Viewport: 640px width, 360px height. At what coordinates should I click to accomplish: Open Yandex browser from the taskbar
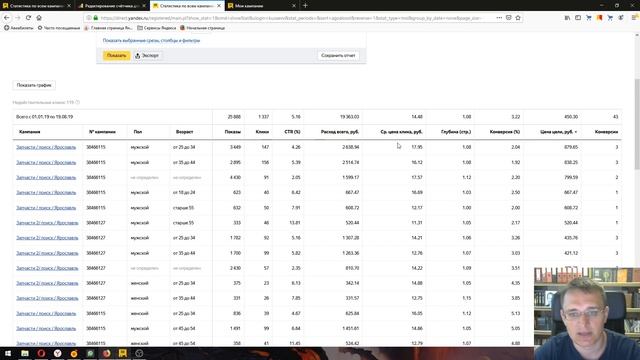(58, 353)
